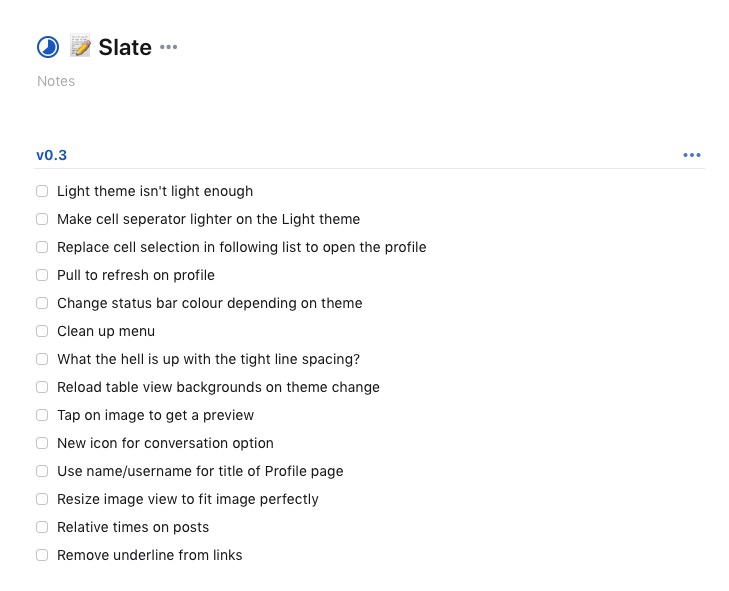Viewport: 729px width, 591px height.
Task: Tick the "Pull to refresh on profile" checkbox
Action: click(42, 275)
